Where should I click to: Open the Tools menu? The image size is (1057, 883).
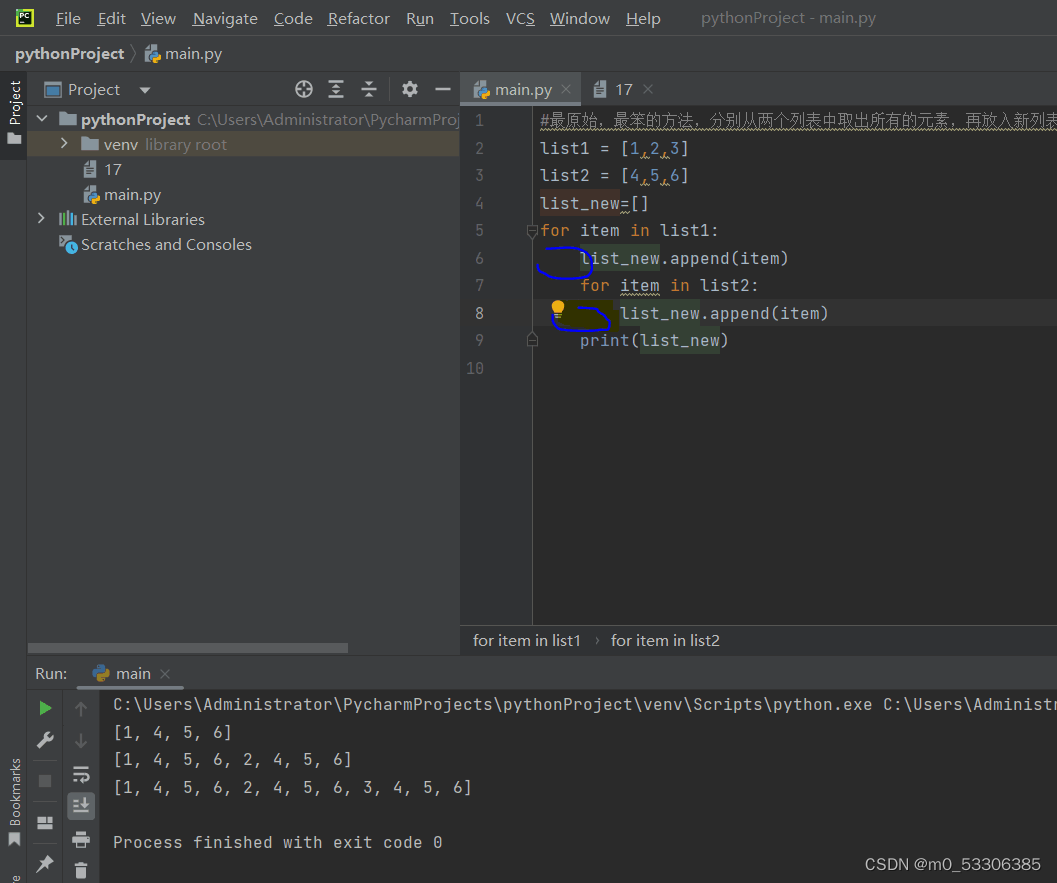[x=469, y=18]
